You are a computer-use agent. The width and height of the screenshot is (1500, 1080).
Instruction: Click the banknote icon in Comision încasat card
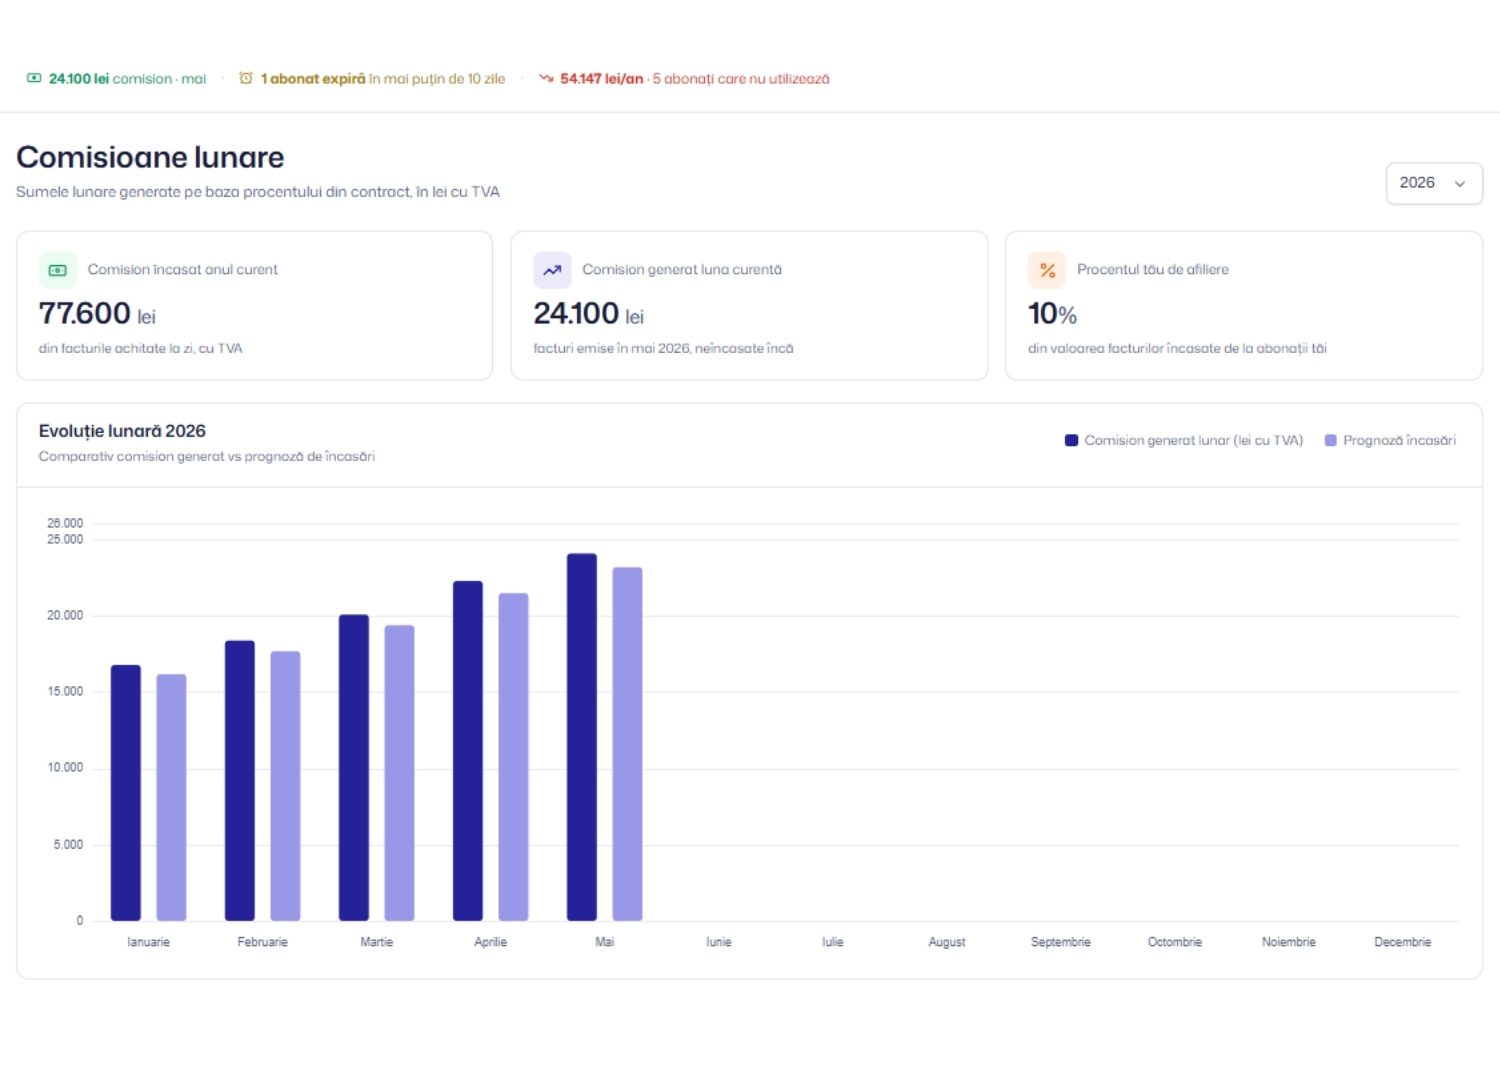pos(58,270)
